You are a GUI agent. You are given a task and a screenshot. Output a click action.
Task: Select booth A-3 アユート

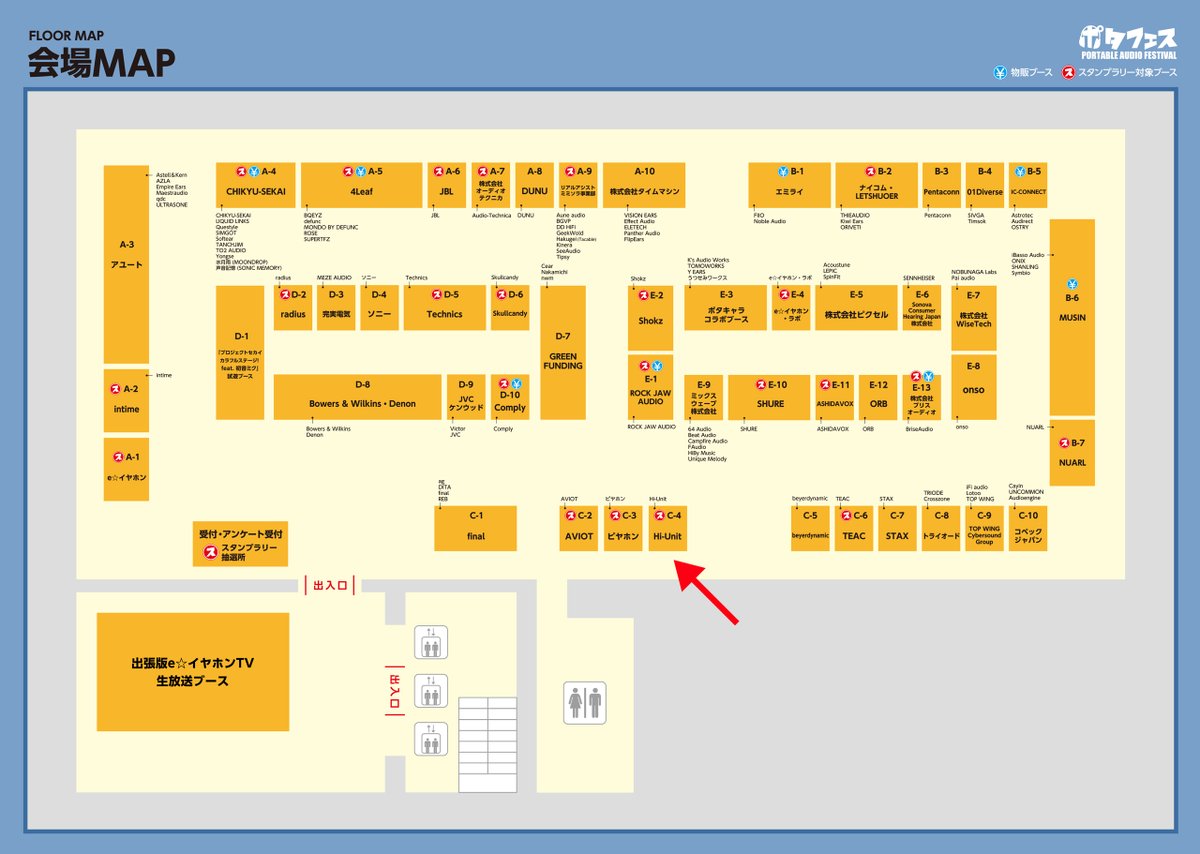pyautogui.click(x=126, y=264)
